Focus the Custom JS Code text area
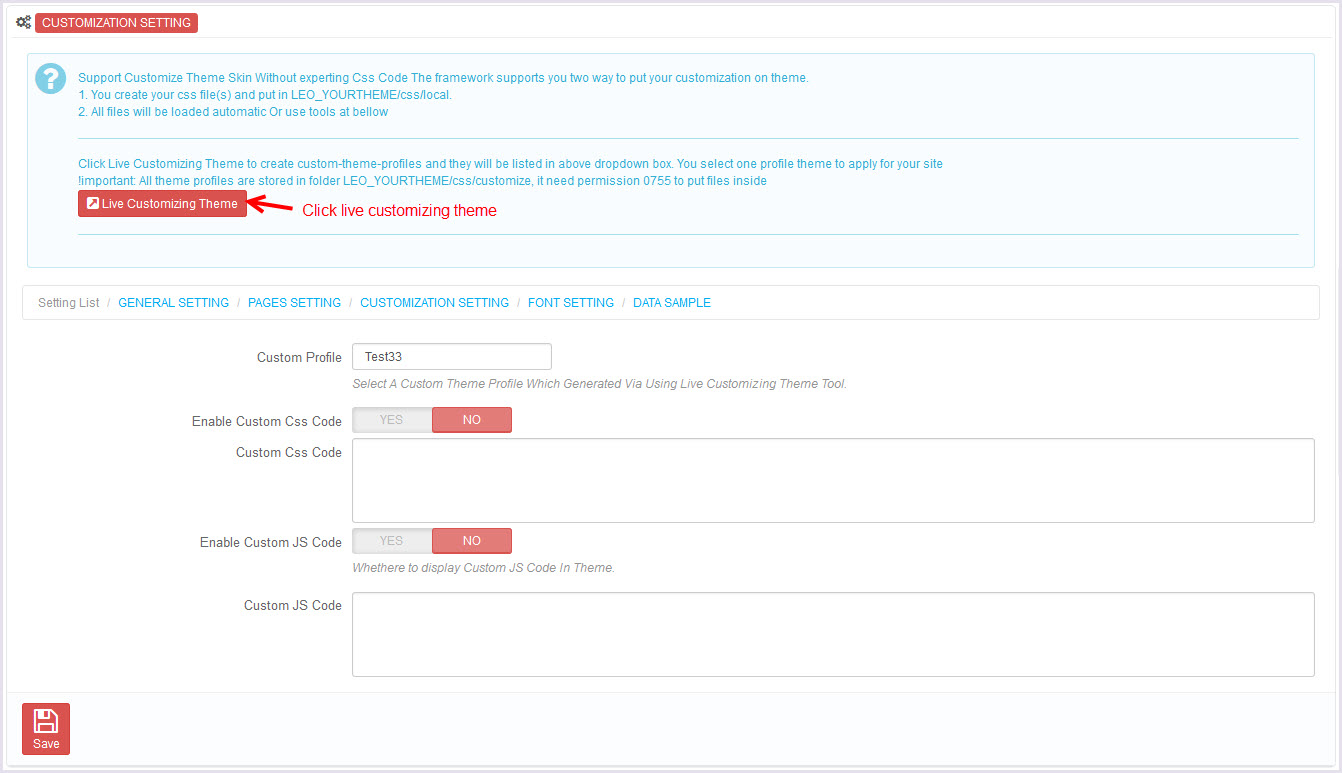The height and width of the screenshot is (773, 1342). (832, 634)
